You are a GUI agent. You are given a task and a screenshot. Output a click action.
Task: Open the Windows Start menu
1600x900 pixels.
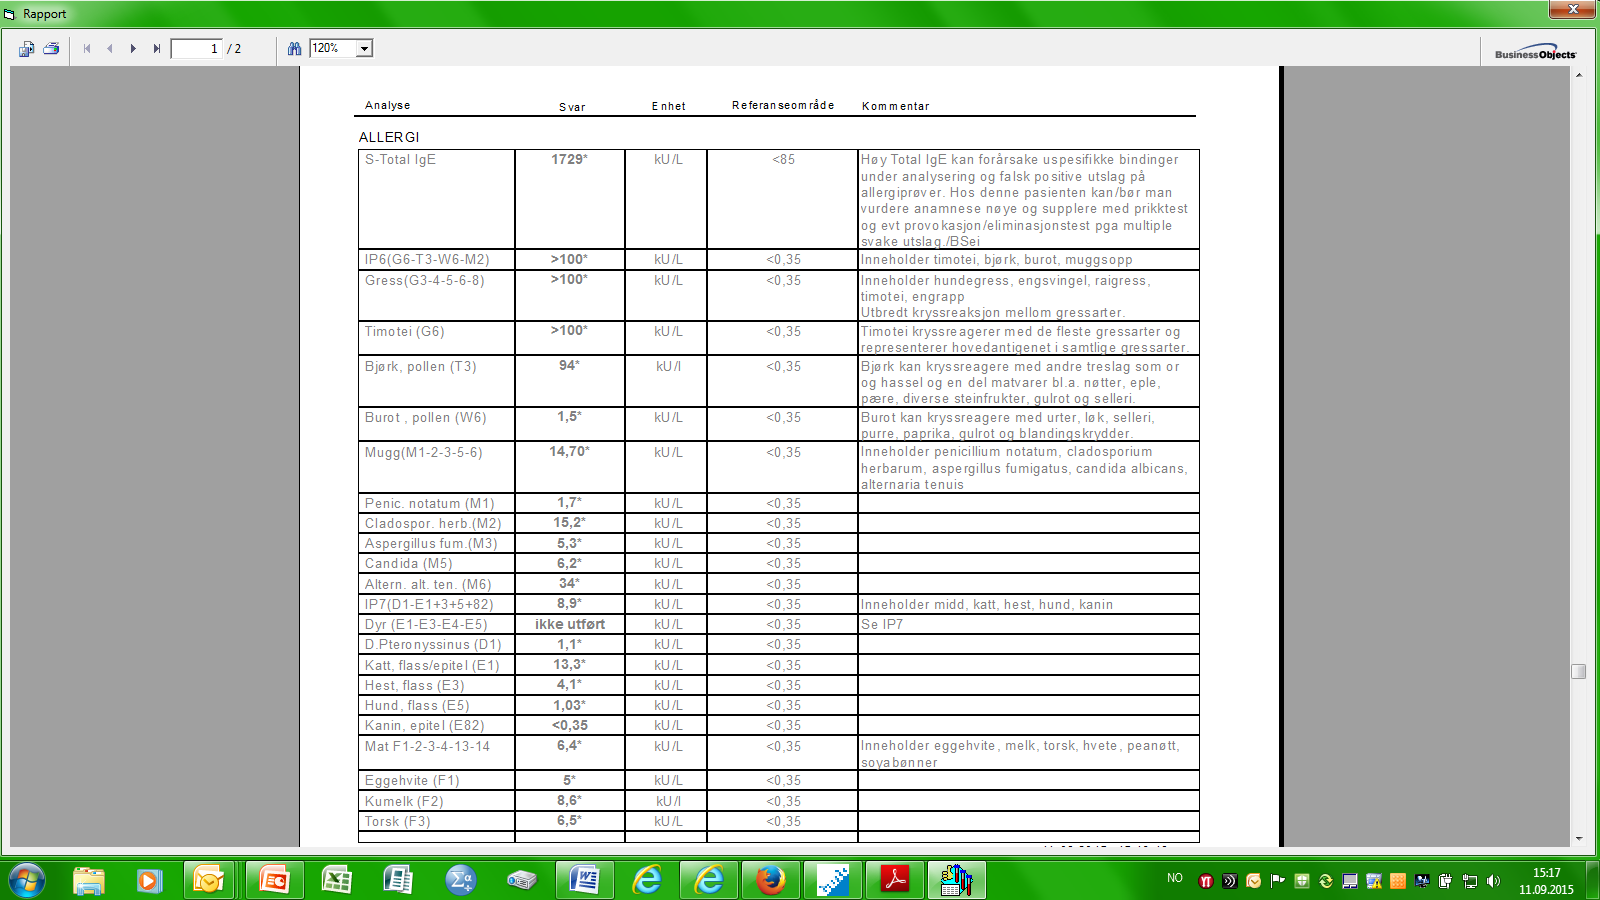pyautogui.click(x=27, y=880)
